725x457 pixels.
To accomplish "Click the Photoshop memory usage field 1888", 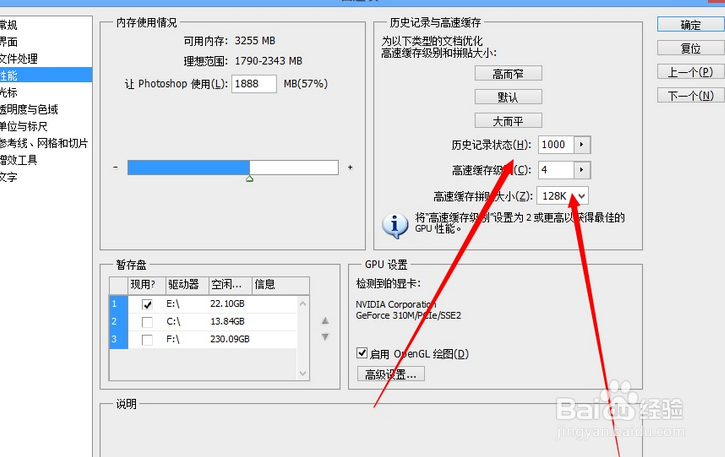I will coord(254,84).
